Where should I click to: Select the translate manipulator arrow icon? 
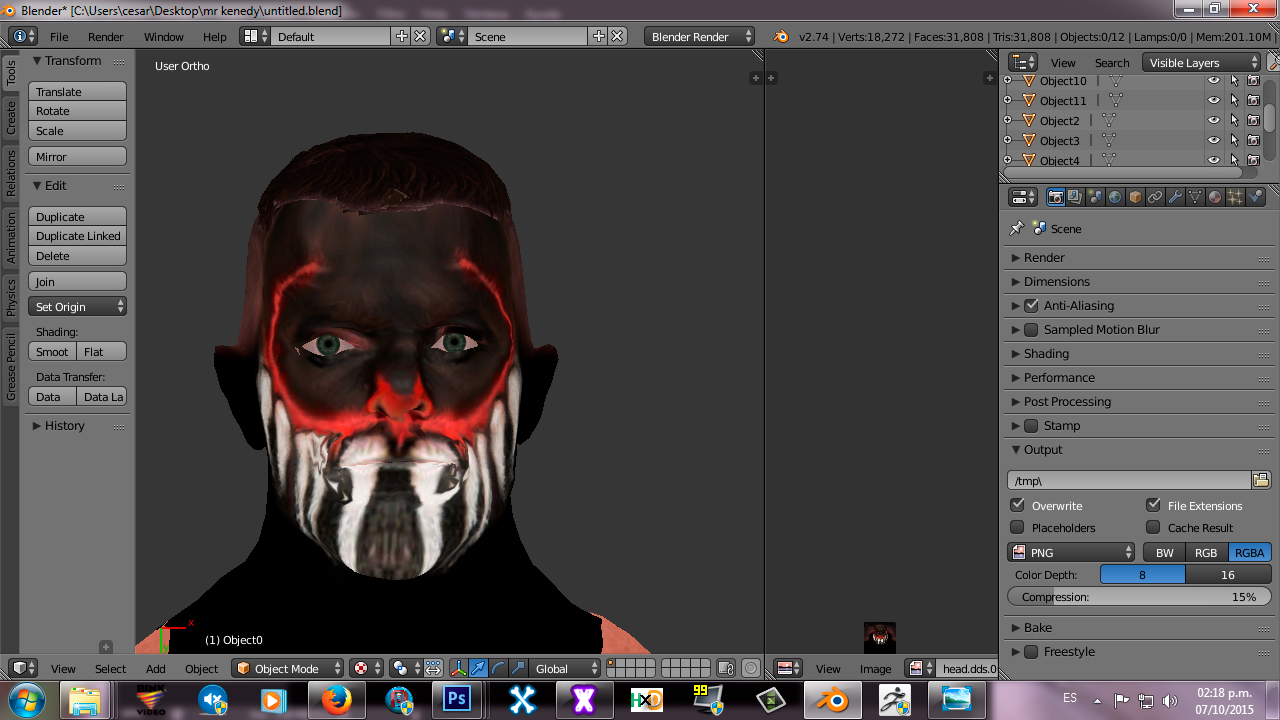(x=477, y=668)
